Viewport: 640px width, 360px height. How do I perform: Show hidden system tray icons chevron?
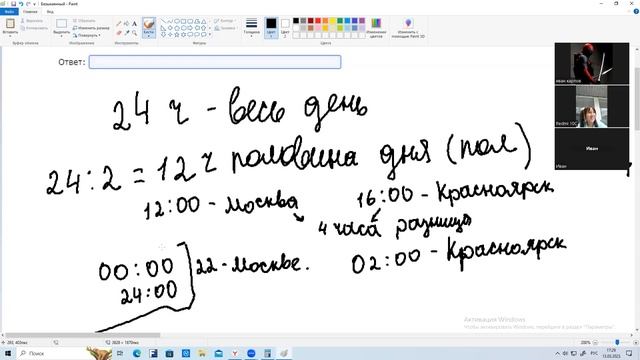[x=558, y=353]
